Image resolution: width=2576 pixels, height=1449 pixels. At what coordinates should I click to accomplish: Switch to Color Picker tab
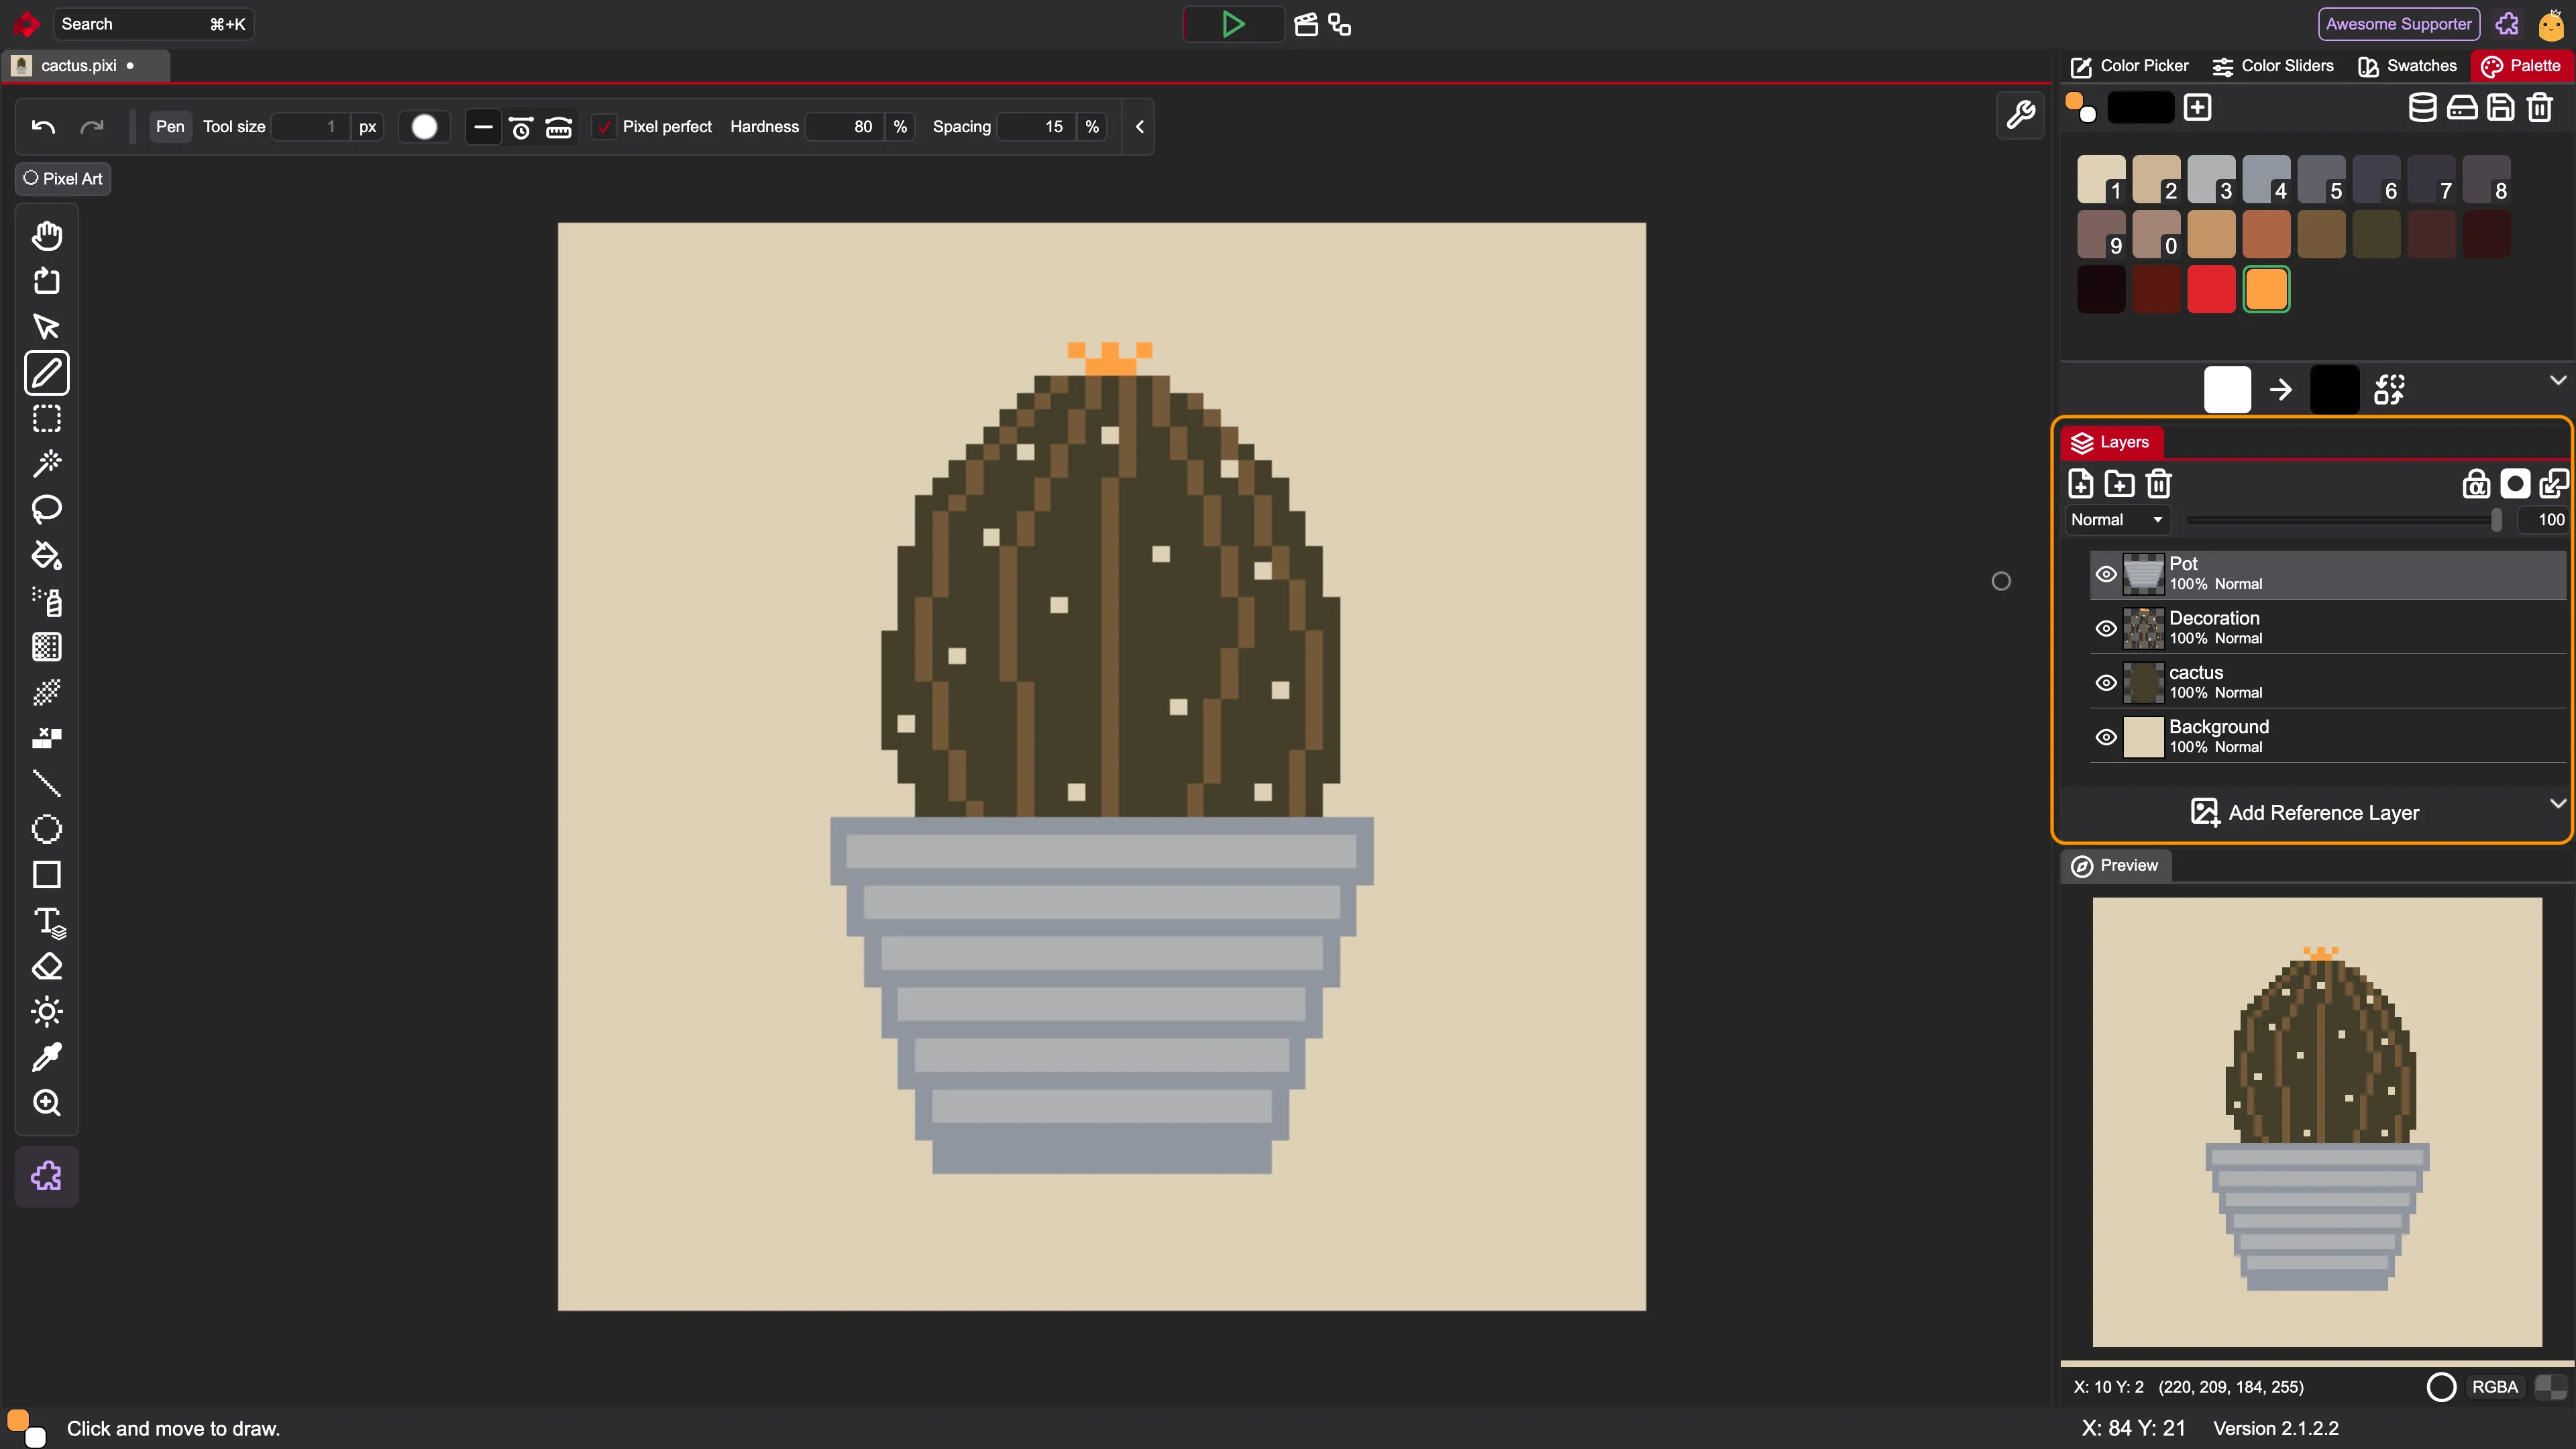coord(2130,66)
